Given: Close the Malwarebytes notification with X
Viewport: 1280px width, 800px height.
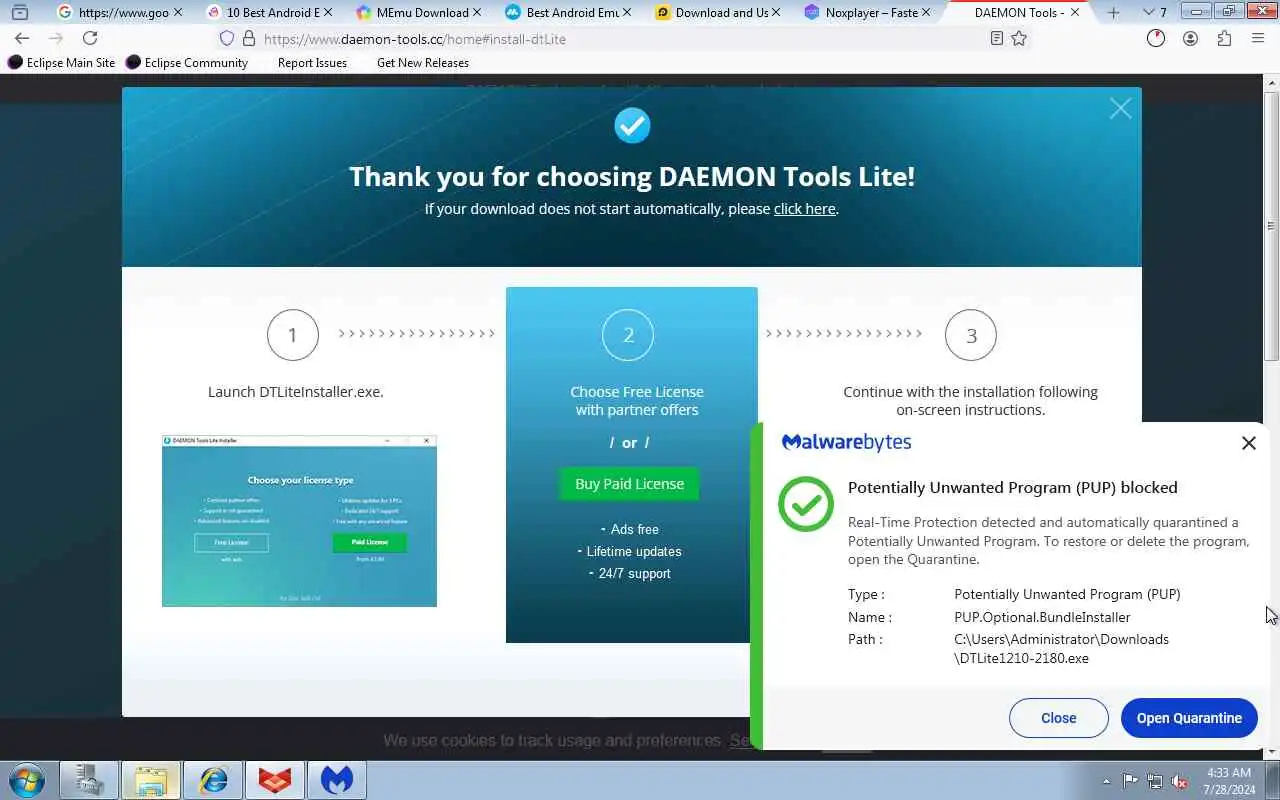Looking at the screenshot, I should 1248,443.
